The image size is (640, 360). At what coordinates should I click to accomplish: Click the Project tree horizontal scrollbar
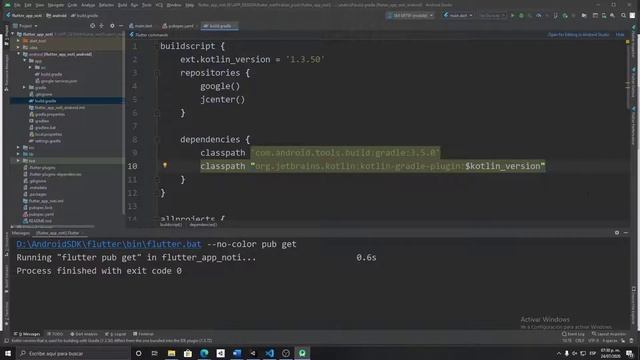pyautogui.click(x=53, y=227)
